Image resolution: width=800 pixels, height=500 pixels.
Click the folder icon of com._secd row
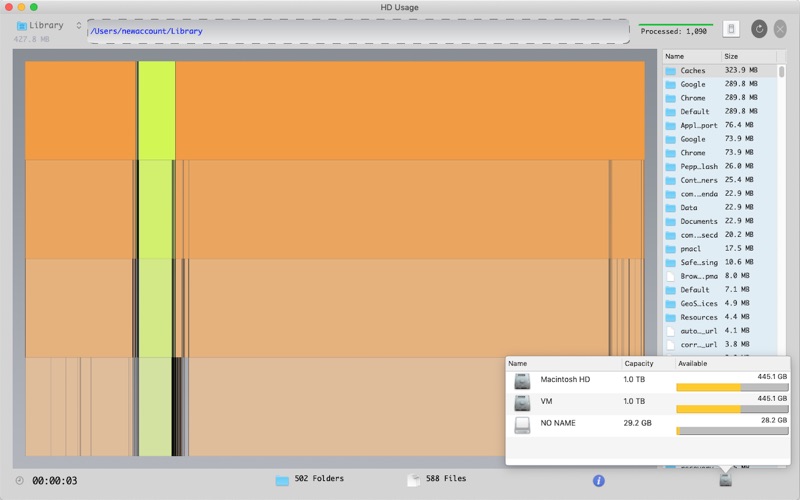(670, 236)
